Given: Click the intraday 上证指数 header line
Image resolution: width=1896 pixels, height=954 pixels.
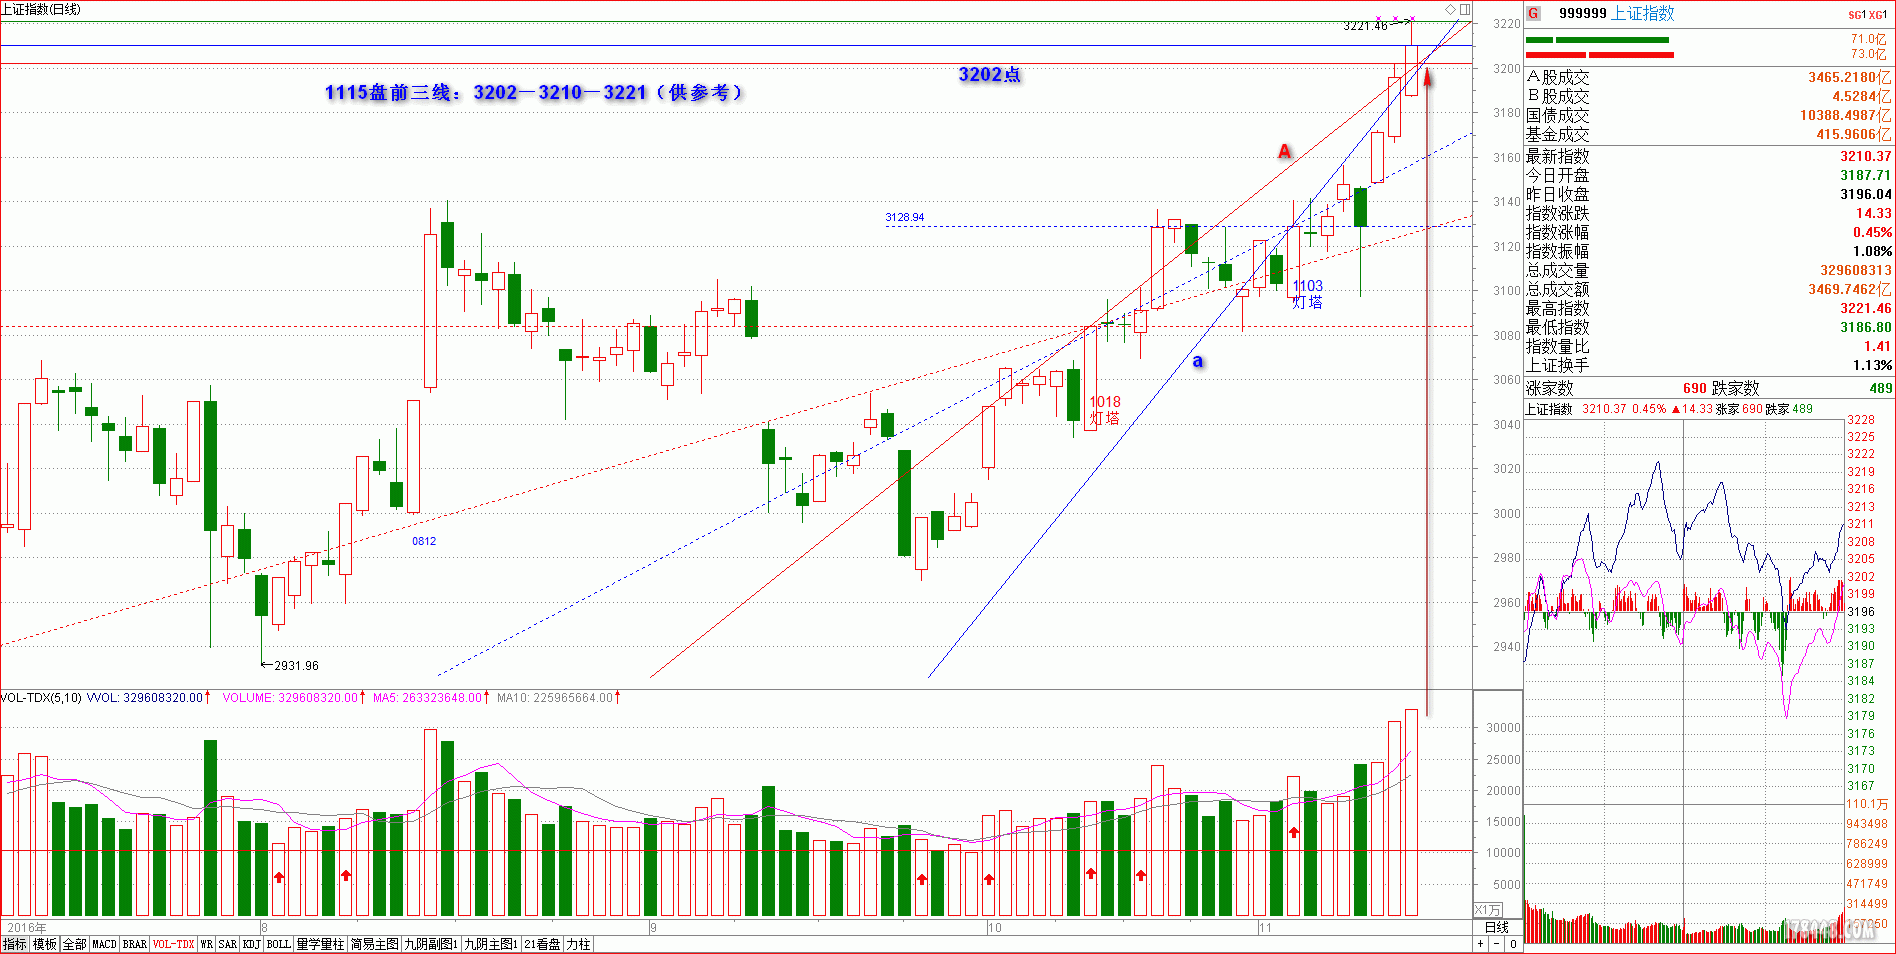Looking at the screenshot, I should (1669, 409).
